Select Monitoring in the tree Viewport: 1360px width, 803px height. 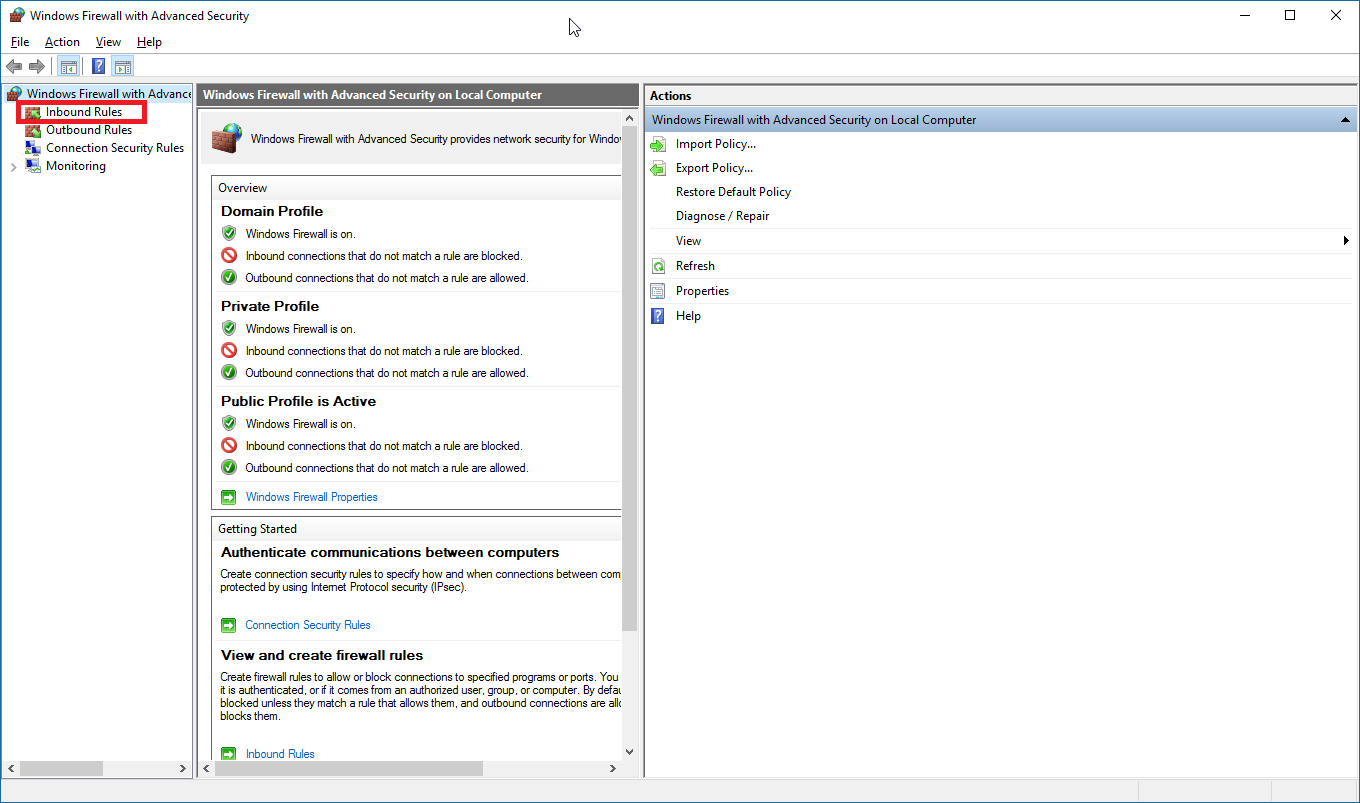point(76,166)
